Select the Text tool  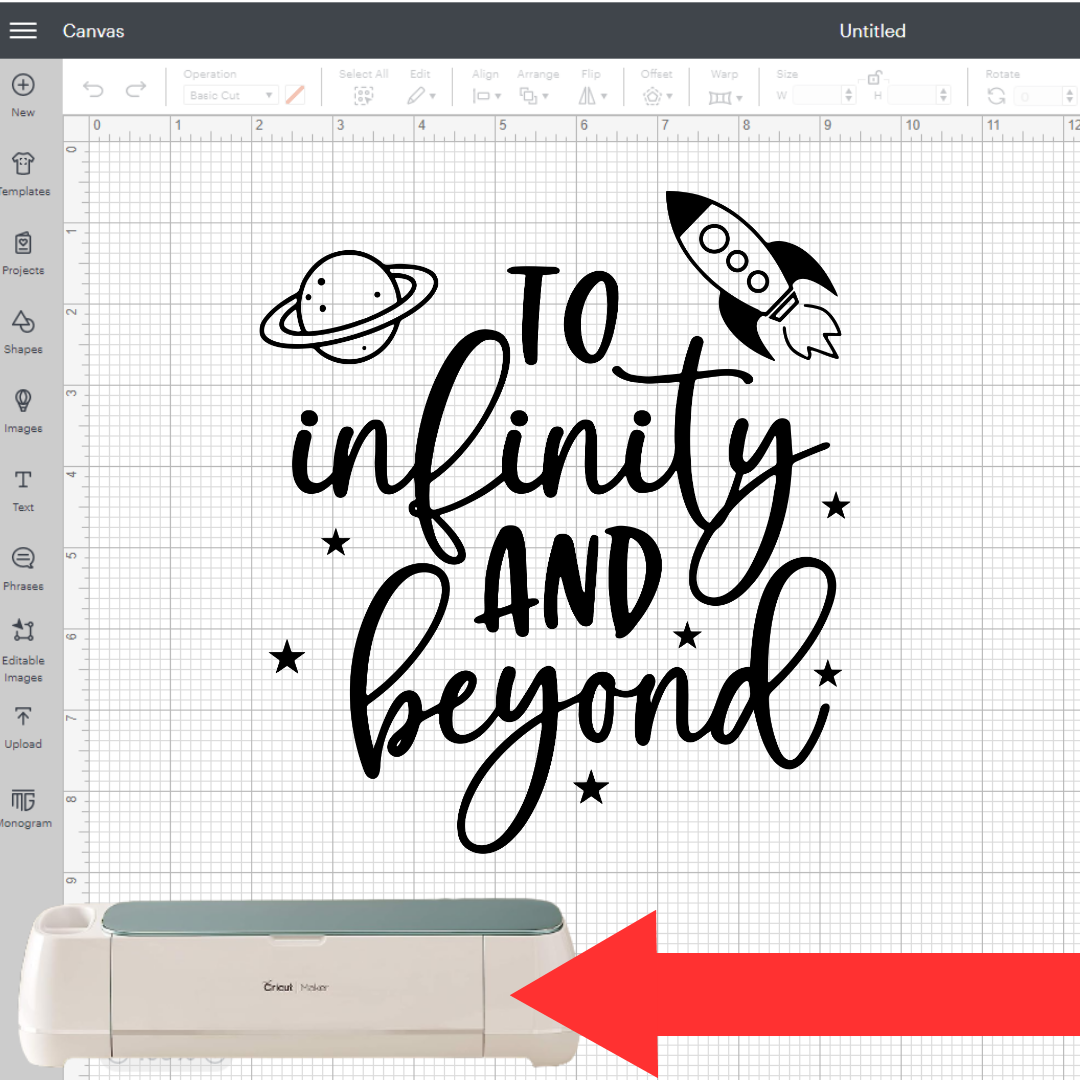pyautogui.click(x=23, y=490)
